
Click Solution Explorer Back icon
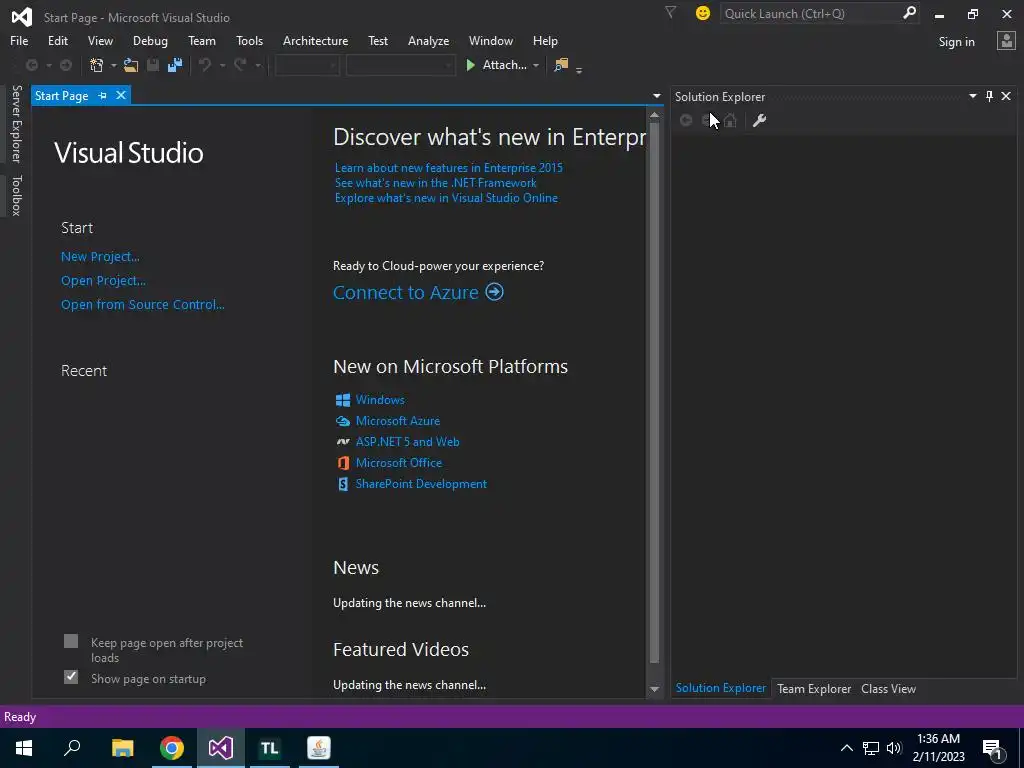pos(686,120)
